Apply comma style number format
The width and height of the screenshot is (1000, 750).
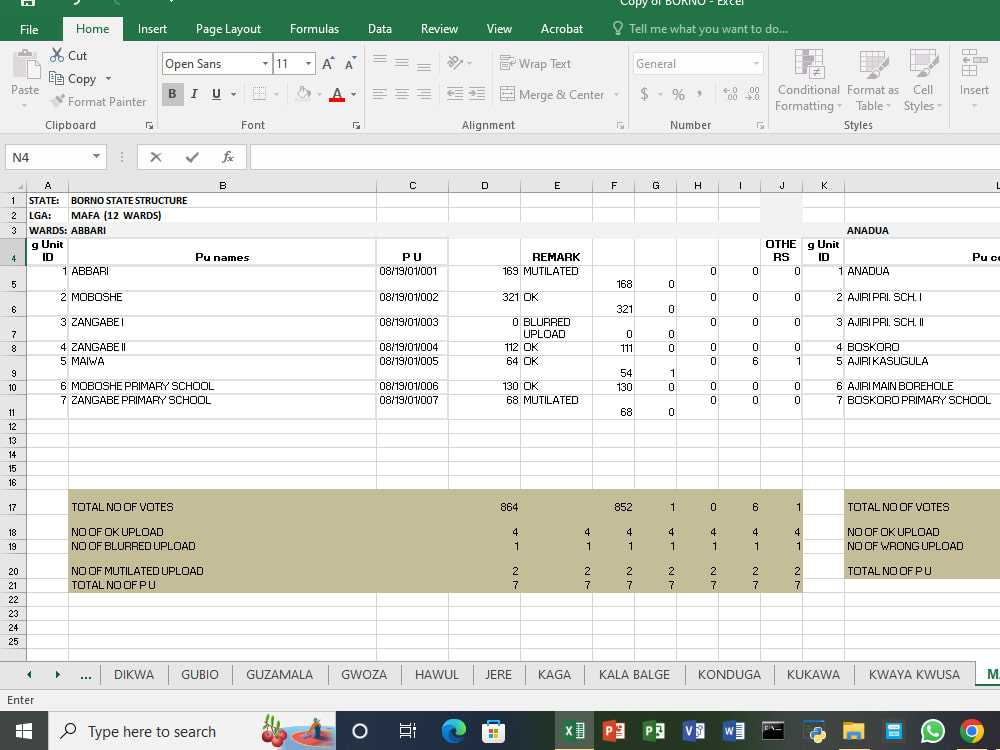tap(700, 94)
